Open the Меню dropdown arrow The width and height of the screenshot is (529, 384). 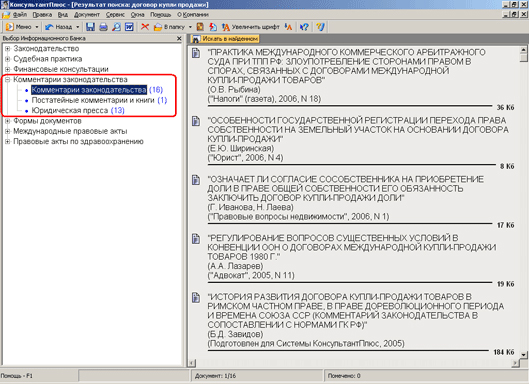(x=36, y=27)
